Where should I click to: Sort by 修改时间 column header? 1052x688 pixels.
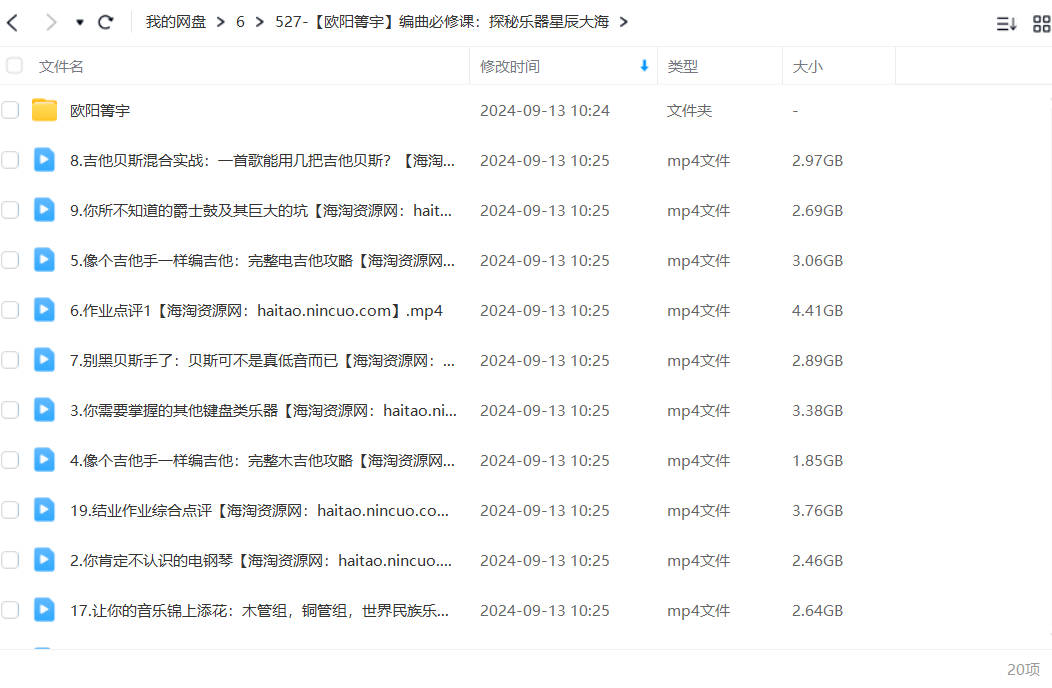tap(510, 66)
